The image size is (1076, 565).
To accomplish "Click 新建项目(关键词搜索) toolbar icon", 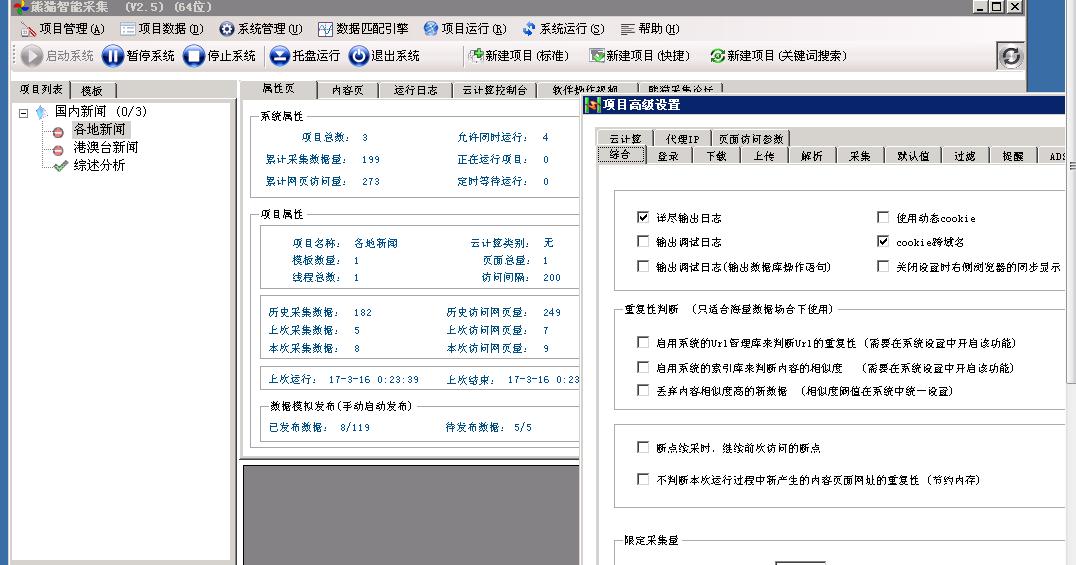I will (717, 56).
